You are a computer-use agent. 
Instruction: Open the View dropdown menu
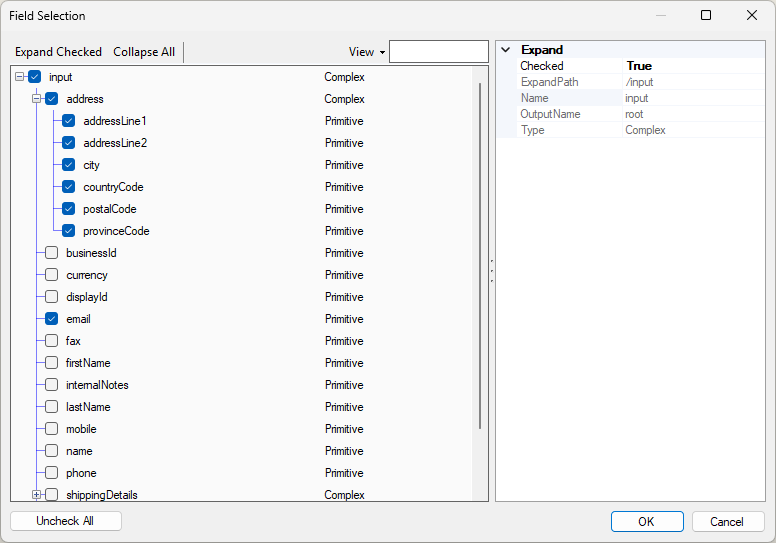pos(367,52)
